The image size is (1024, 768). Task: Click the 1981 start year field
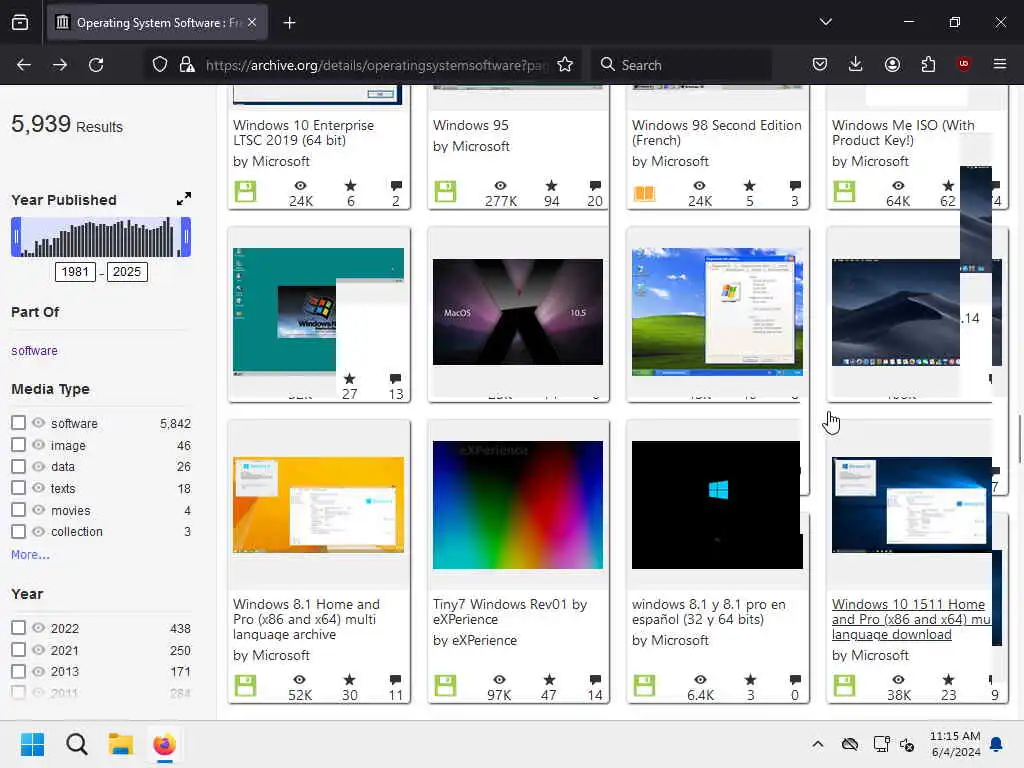click(x=75, y=272)
